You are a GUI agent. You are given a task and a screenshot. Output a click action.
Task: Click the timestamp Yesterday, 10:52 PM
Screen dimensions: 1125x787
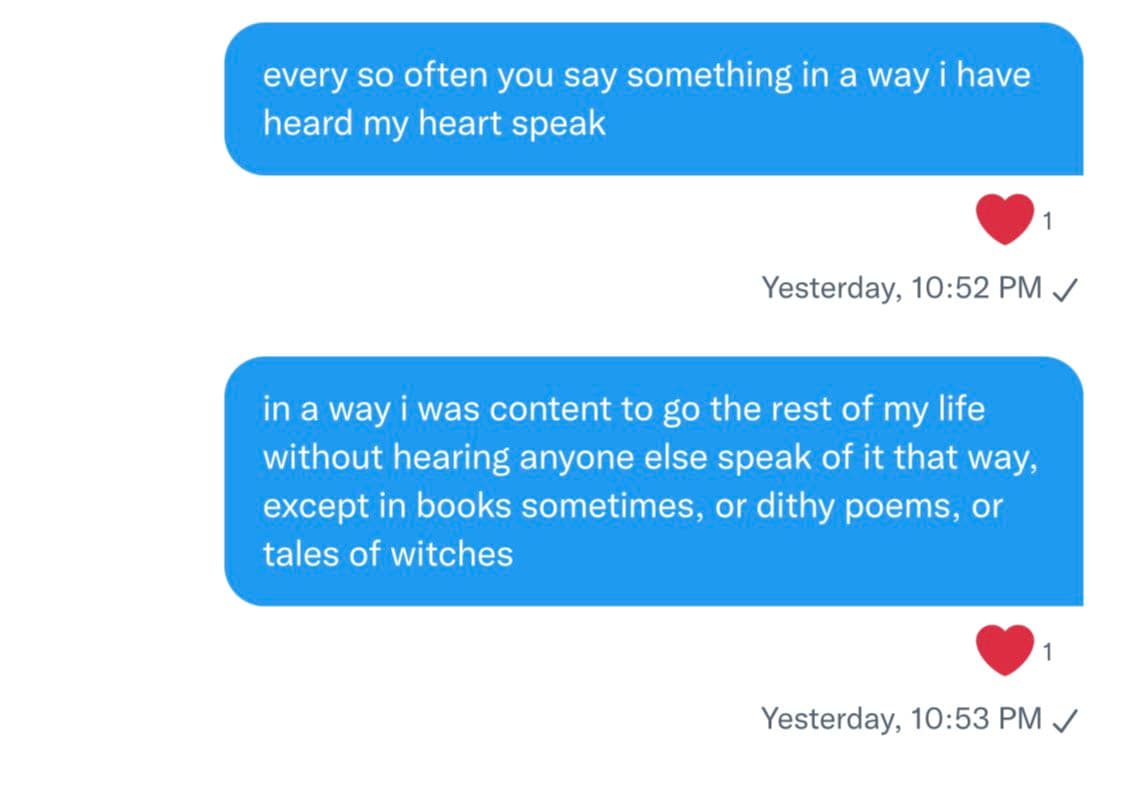(x=902, y=288)
